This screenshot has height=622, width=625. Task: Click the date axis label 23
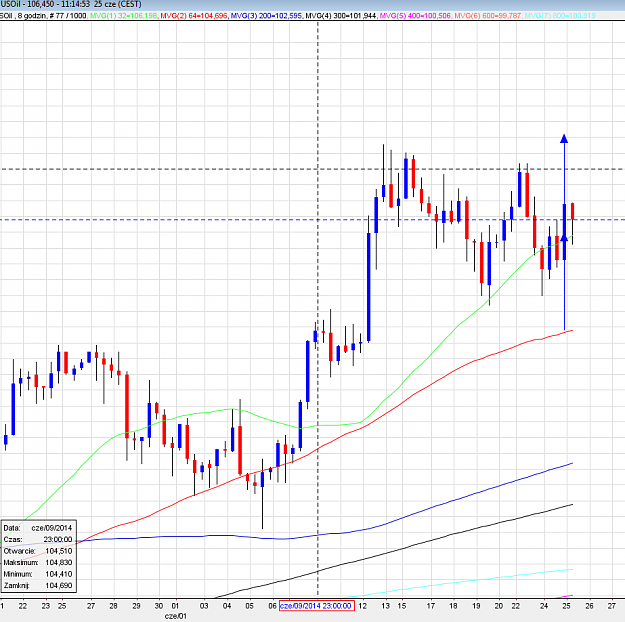pos(46,606)
